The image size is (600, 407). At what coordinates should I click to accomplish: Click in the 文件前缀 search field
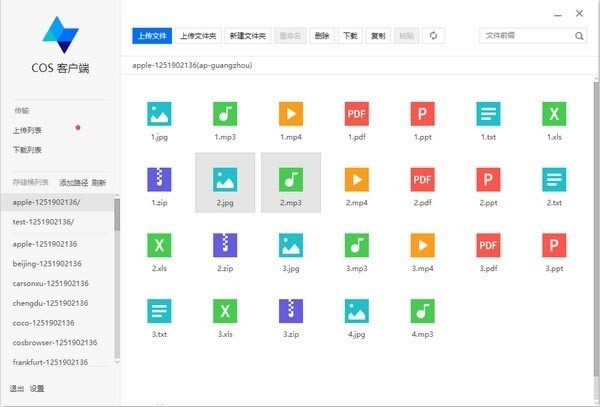click(525, 36)
